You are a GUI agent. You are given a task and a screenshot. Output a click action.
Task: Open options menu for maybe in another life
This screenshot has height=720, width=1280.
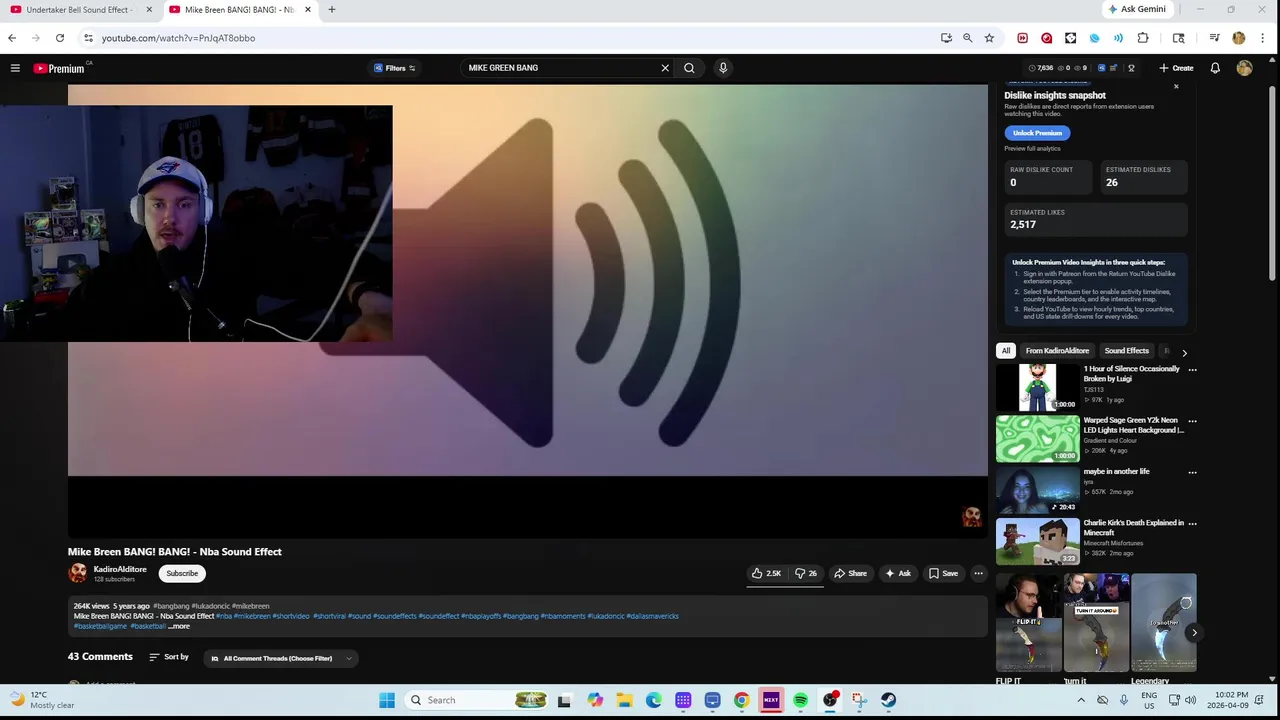tap(1192, 472)
